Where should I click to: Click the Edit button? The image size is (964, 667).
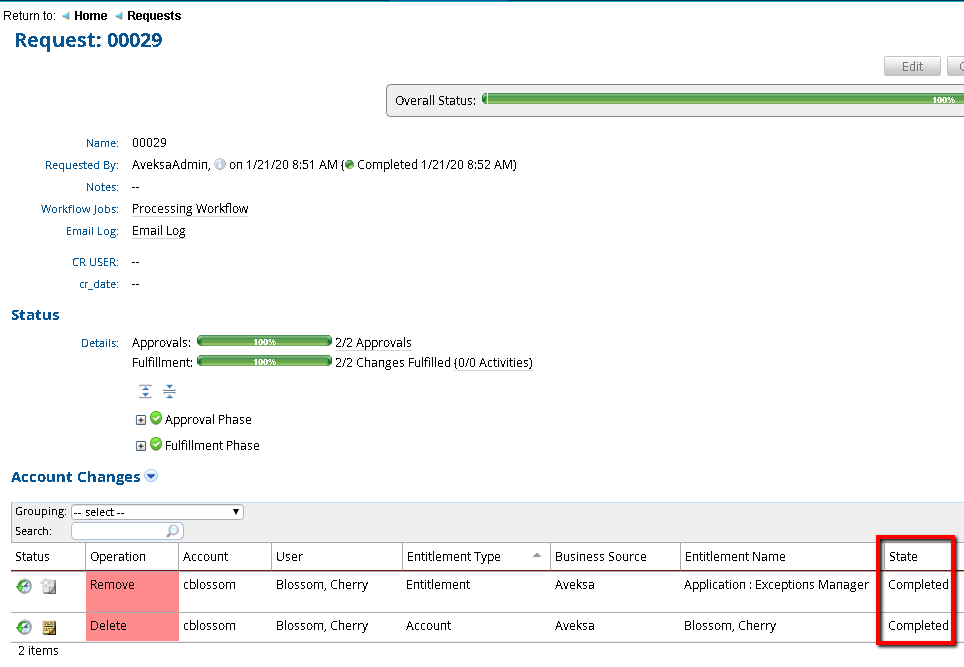[x=911, y=66]
